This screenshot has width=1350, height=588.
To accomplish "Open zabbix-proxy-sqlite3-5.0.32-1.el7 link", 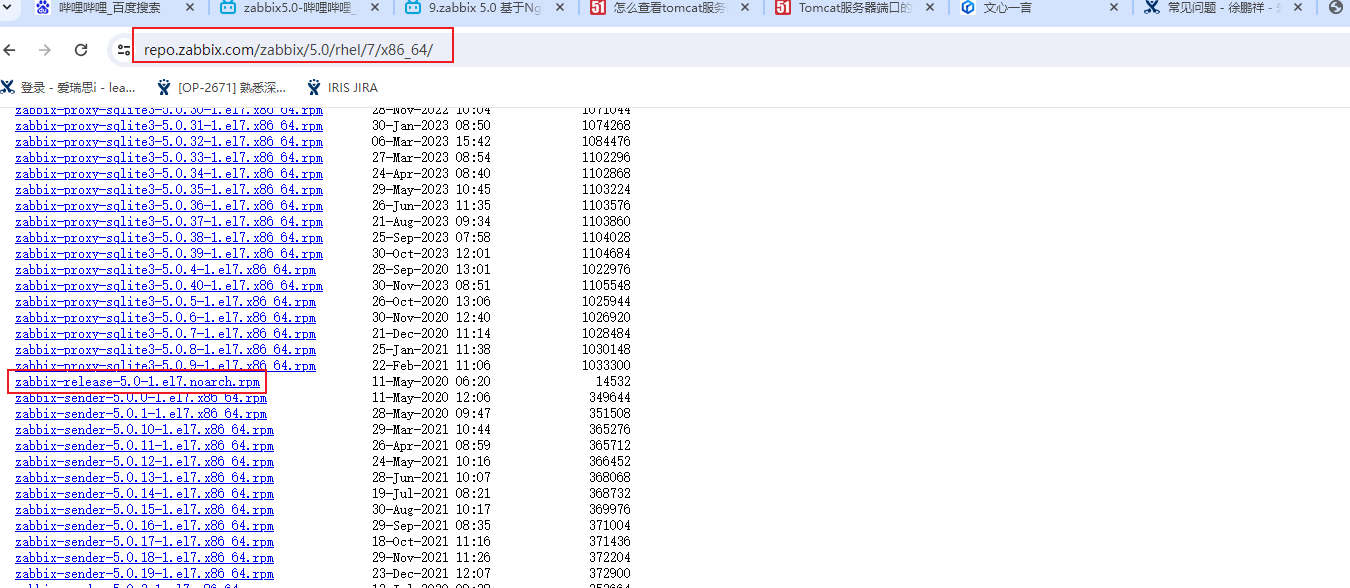I will point(169,142).
